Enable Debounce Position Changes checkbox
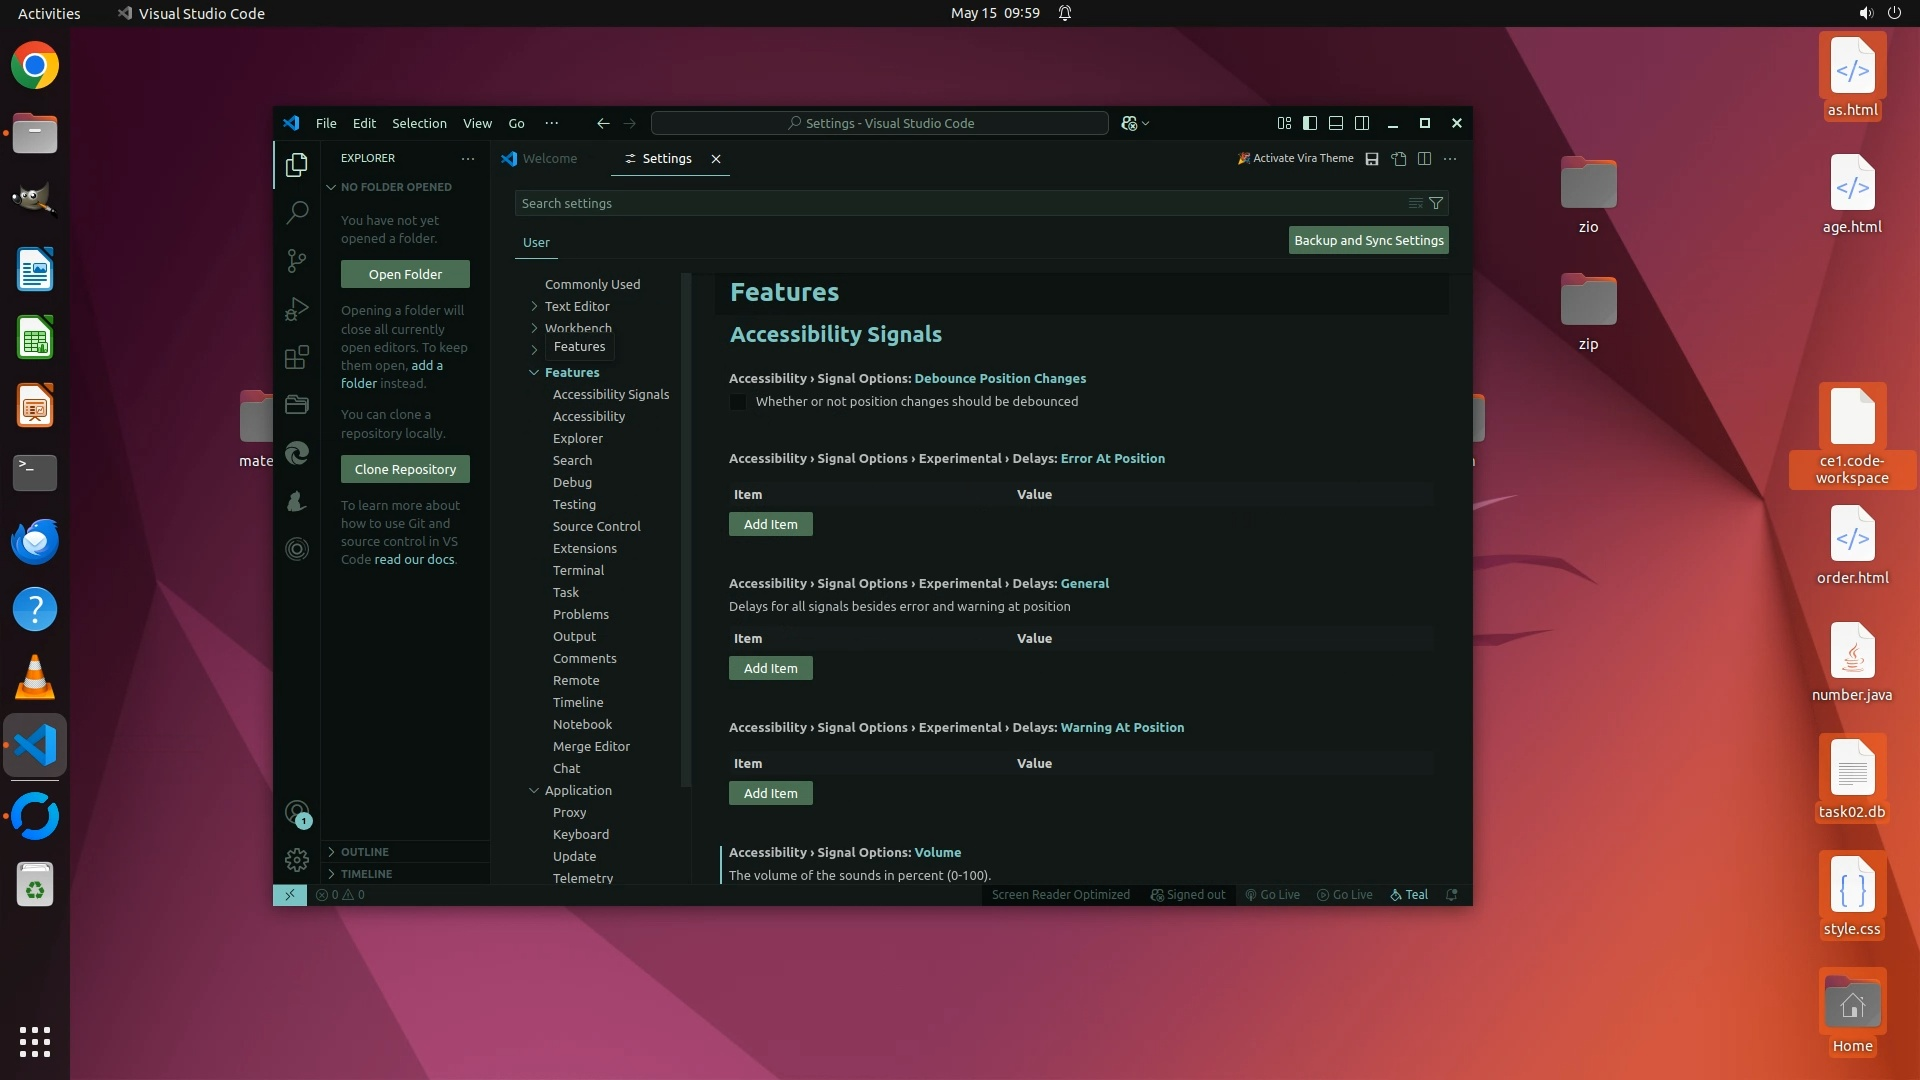Image resolution: width=1920 pixels, height=1080 pixels. pyautogui.click(x=738, y=402)
